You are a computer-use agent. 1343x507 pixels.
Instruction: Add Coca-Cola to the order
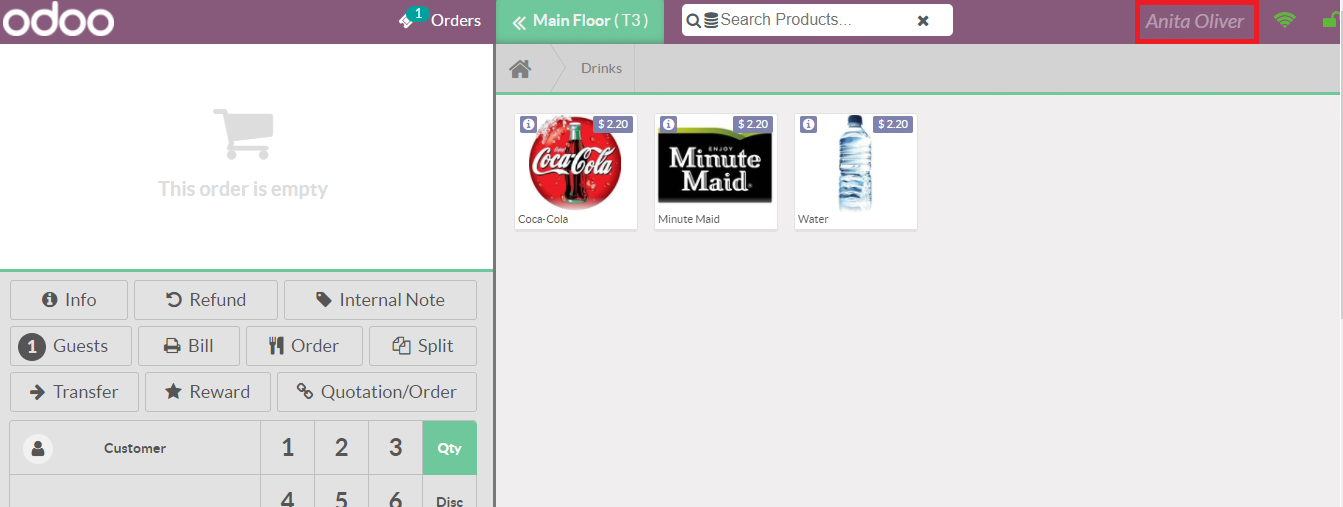(576, 171)
